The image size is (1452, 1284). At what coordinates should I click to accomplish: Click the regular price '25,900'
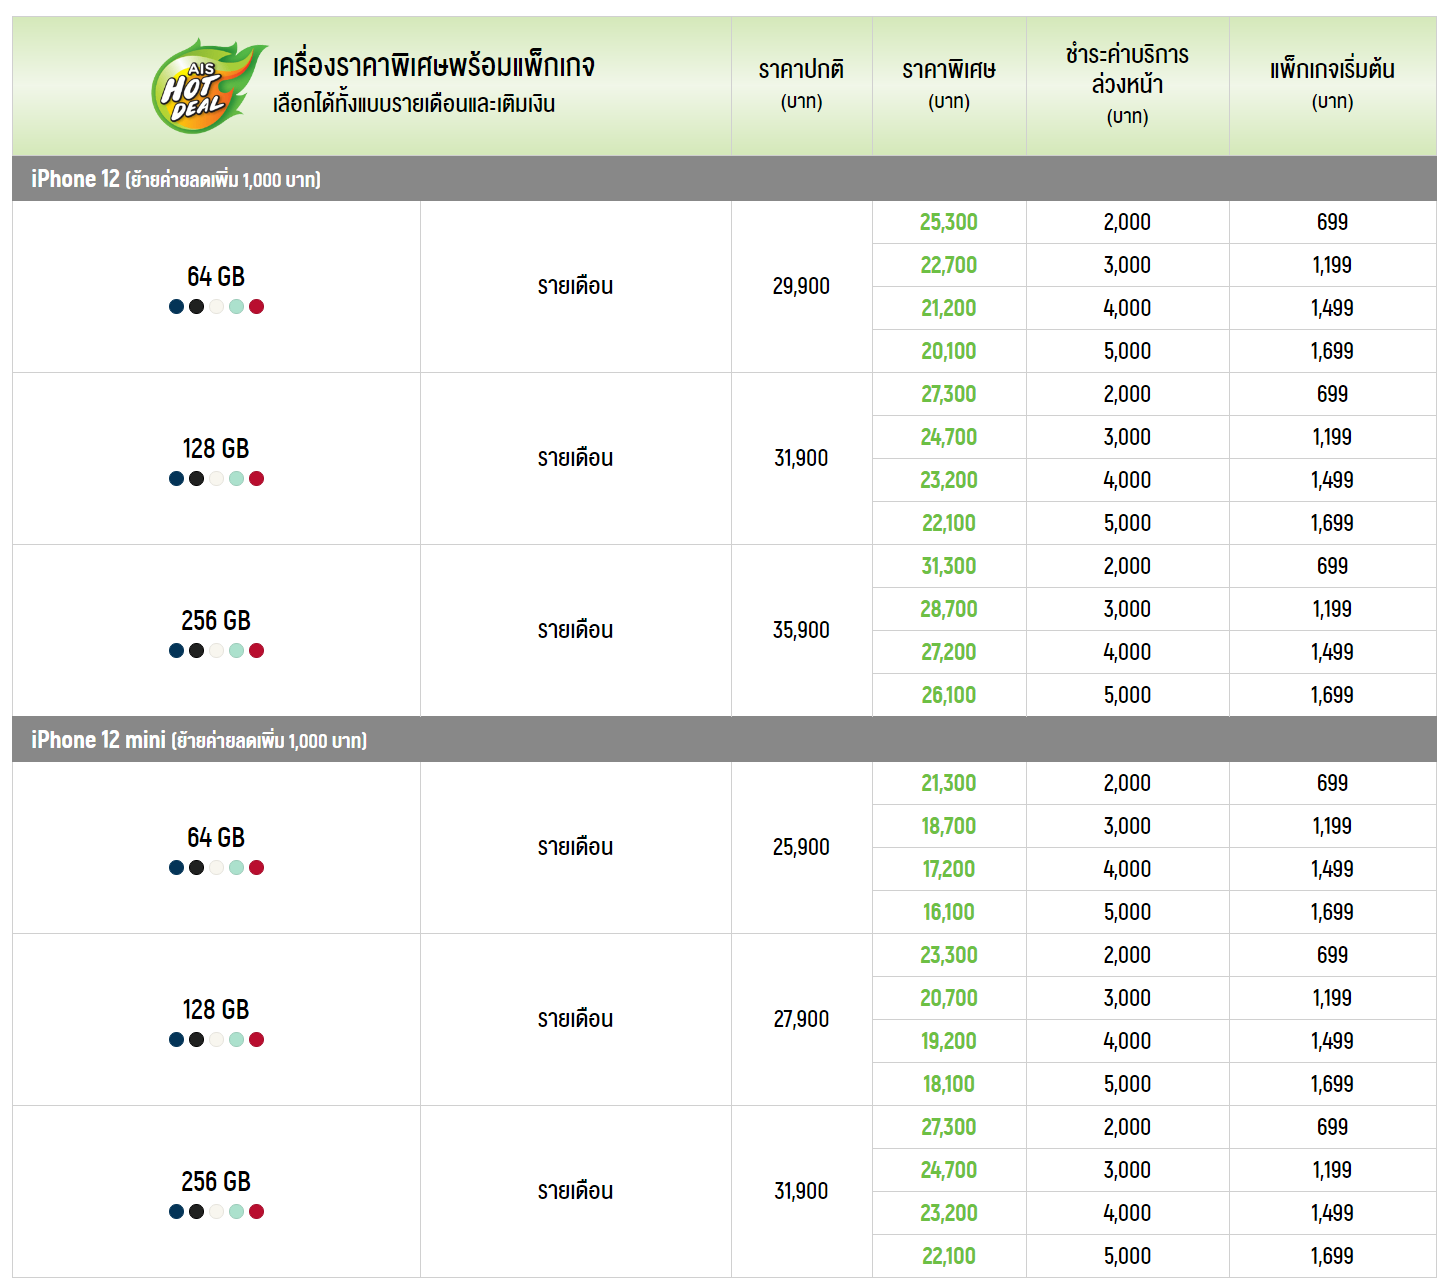[801, 847]
